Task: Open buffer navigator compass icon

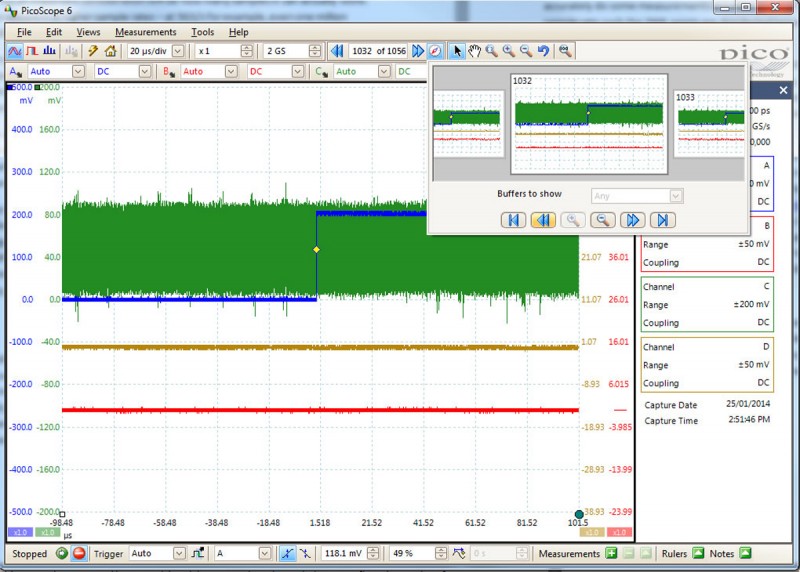Action: 435,51
